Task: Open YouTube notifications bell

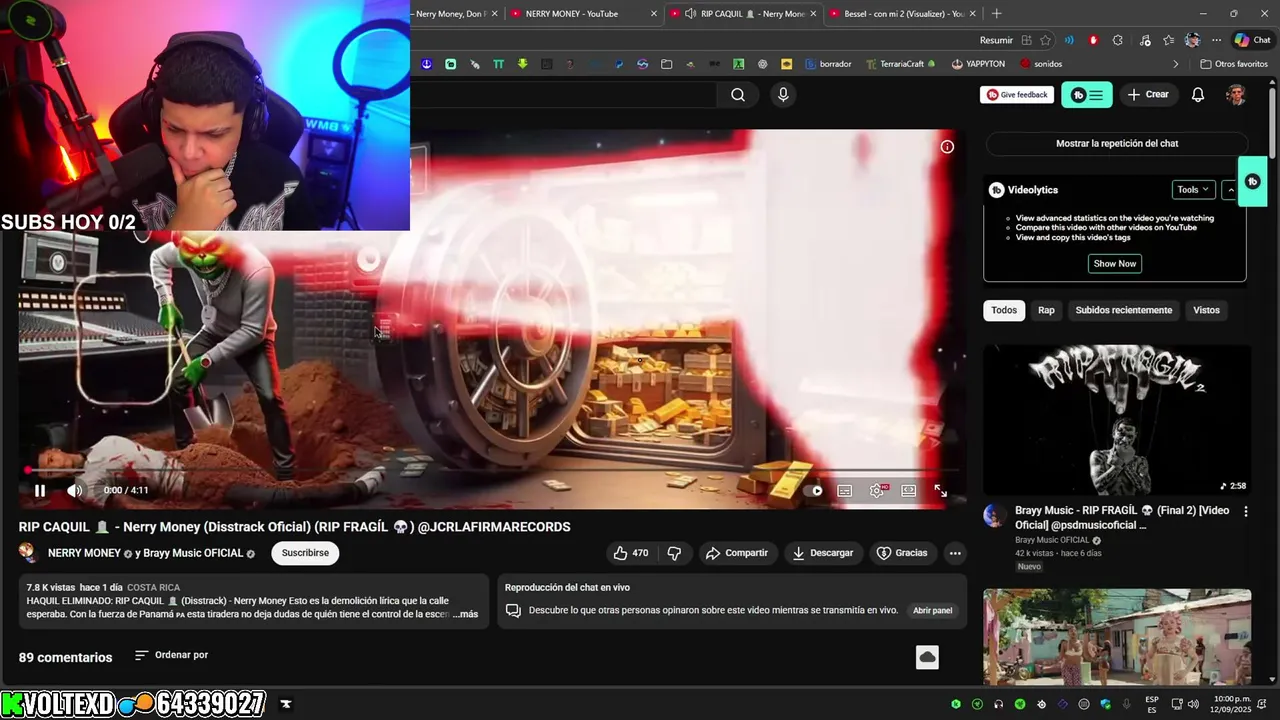Action: [1198, 95]
